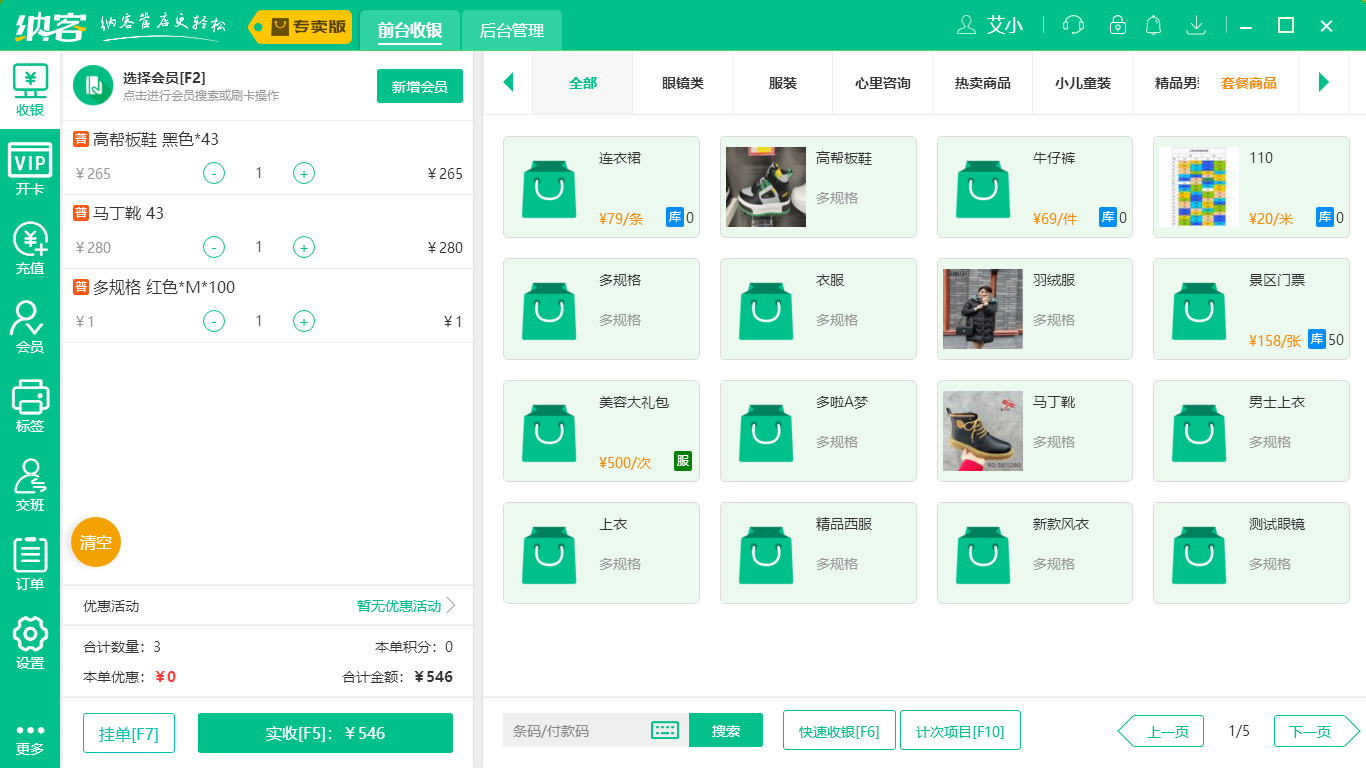Click the 新增会员 button

click(x=419, y=87)
